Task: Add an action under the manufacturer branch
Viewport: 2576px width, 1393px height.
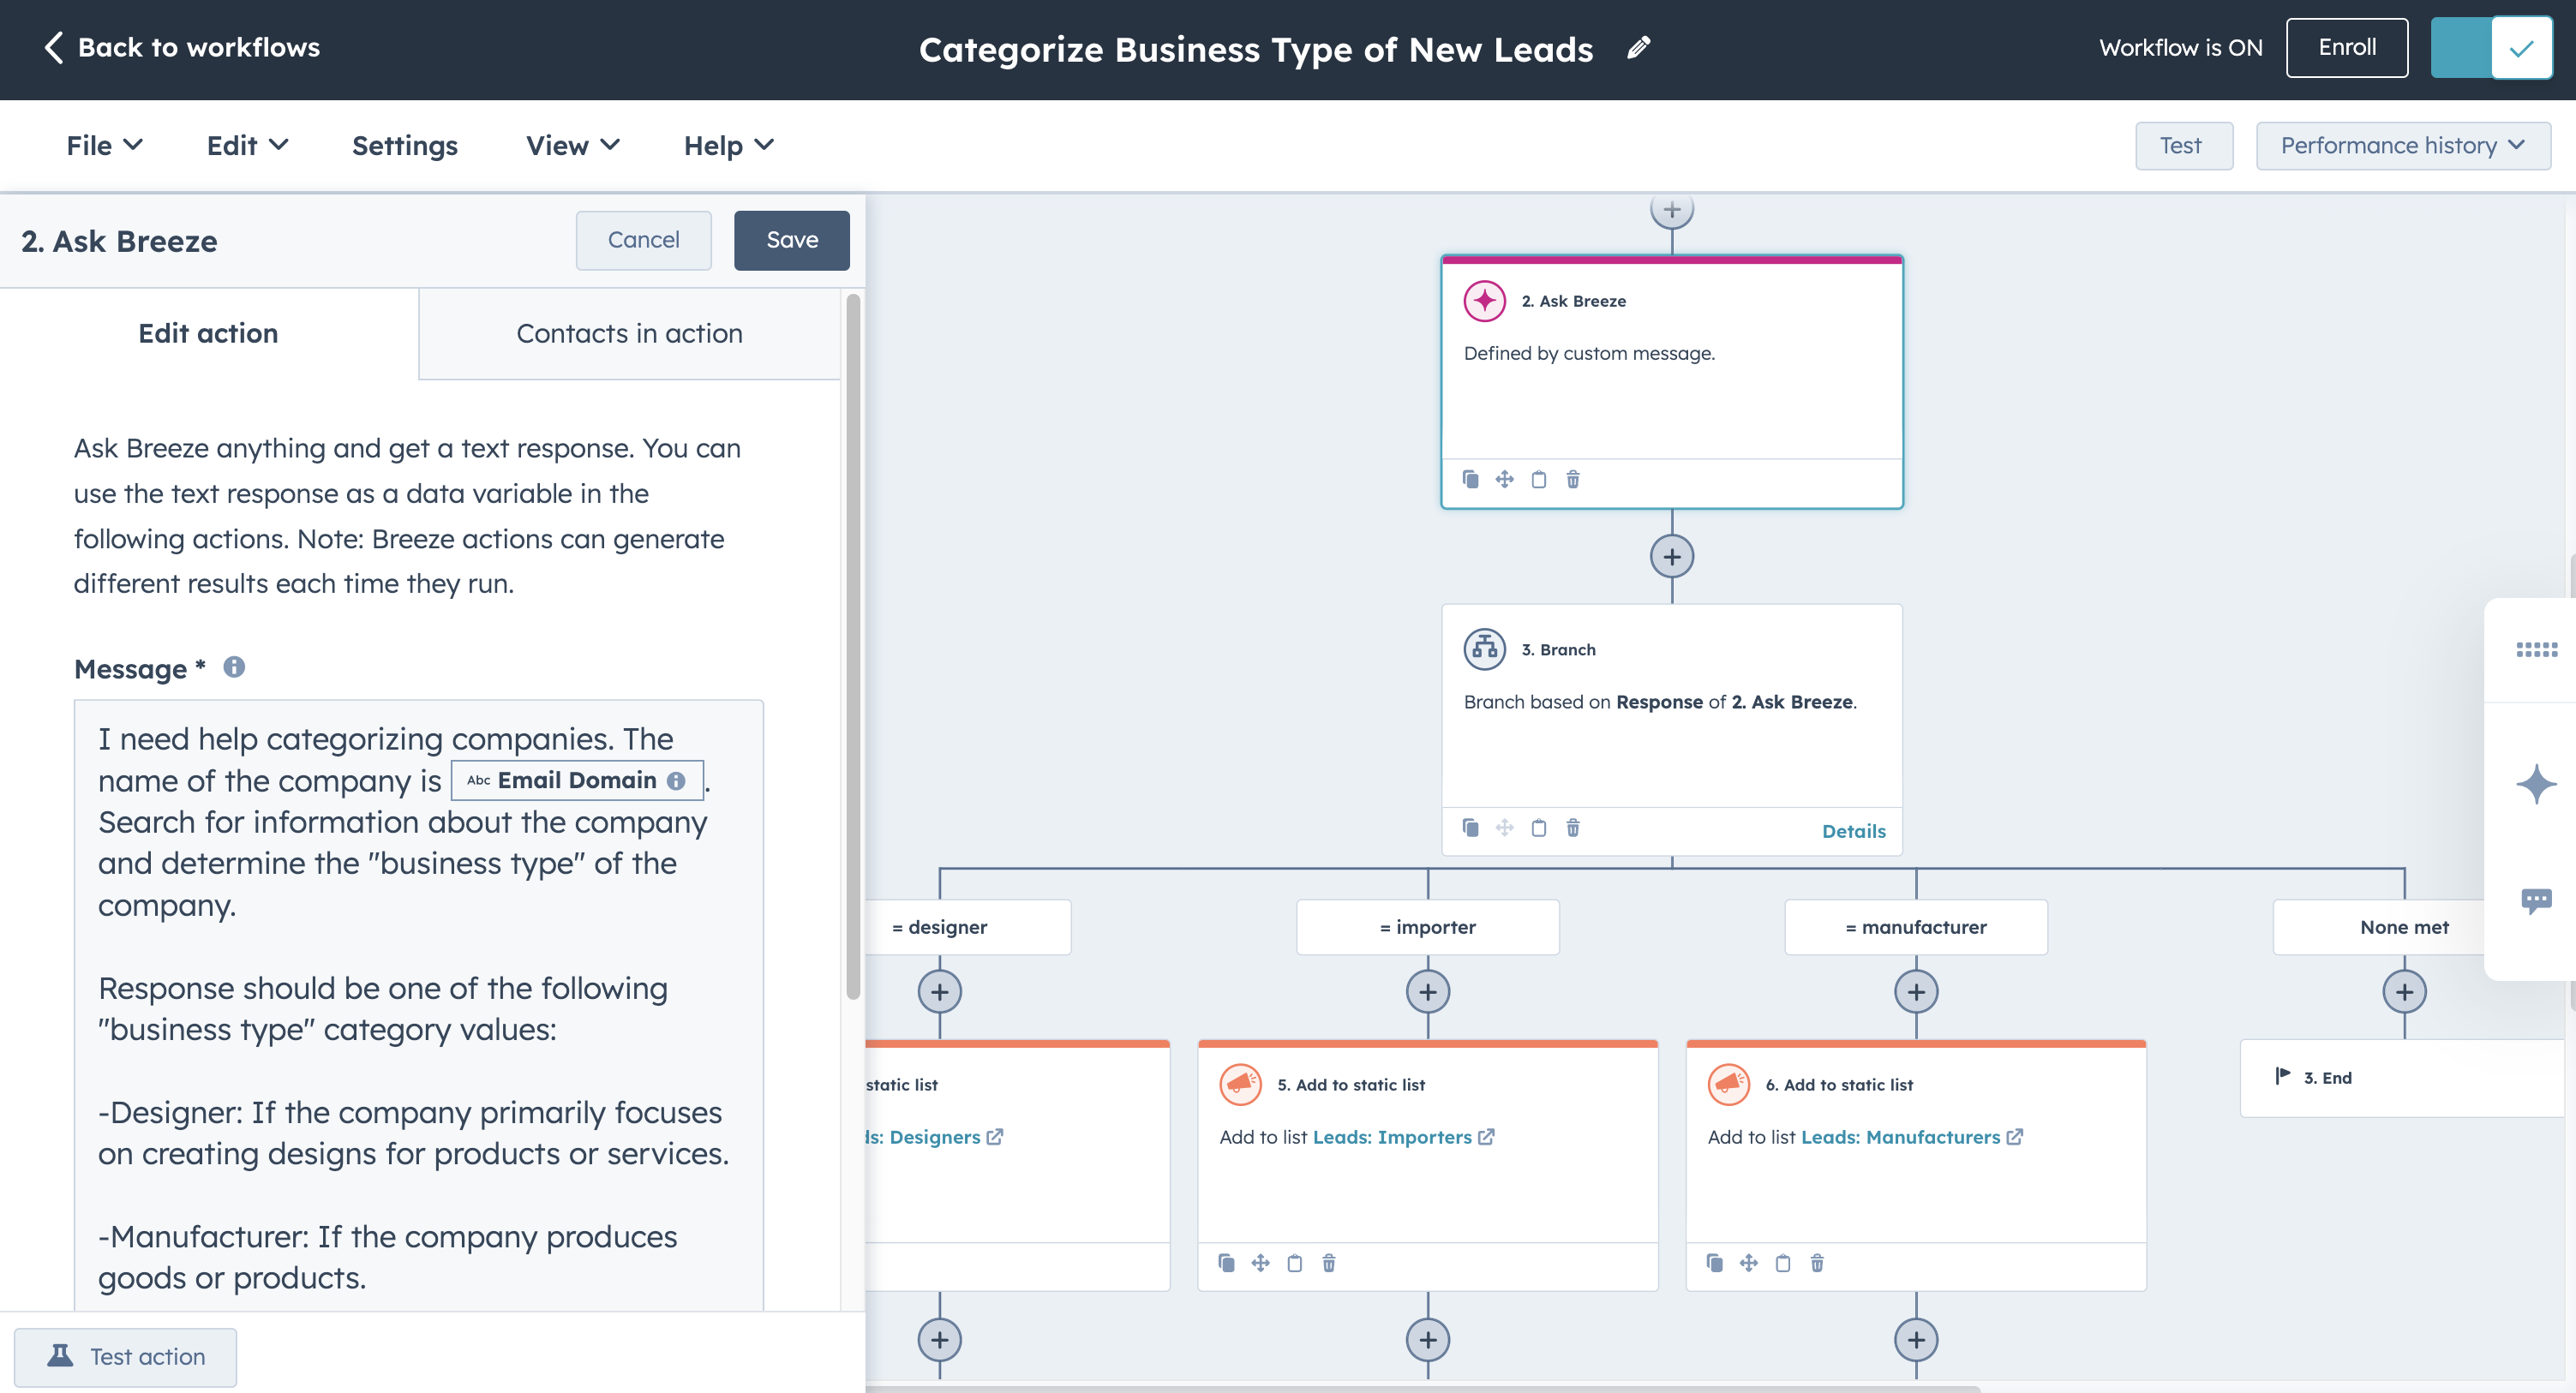Action: coord(1915,991)
